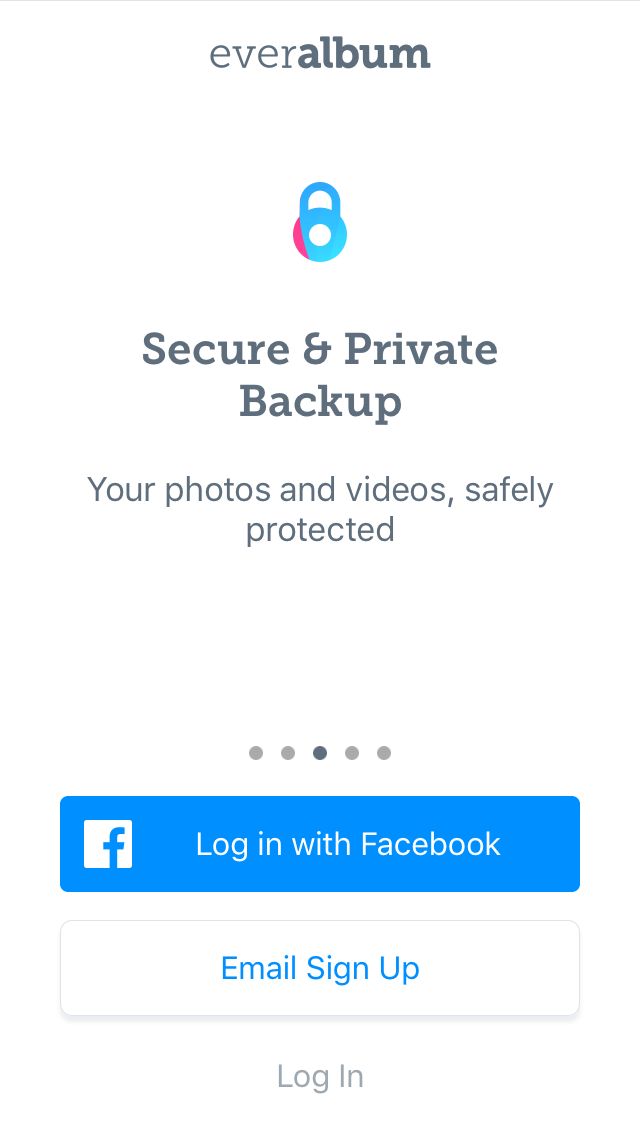Click the white keyhole circle in padlock

pyautogui.click(x=320, y=234)
